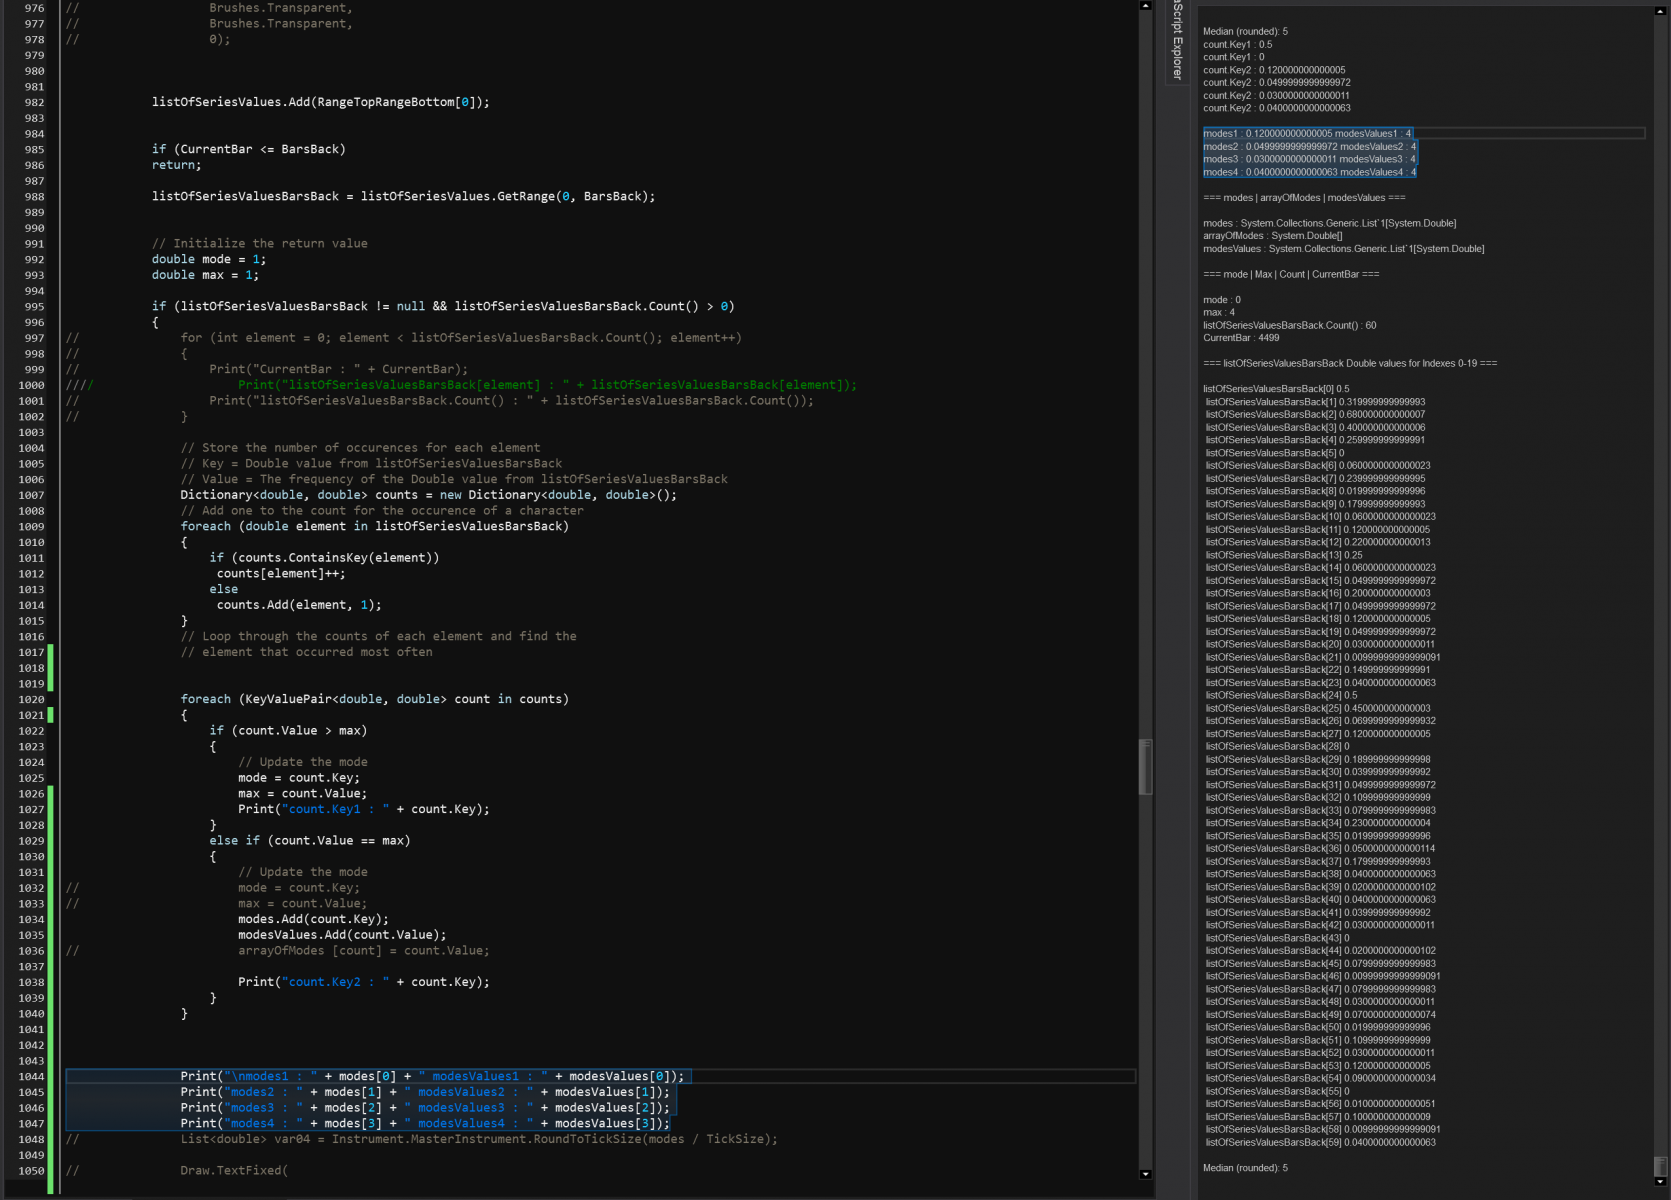Click the code editor vertical scrollbar thumb
The width and height of the screenshot is (1671, 1200).
pyautogui.click(x=1145, y=767)
